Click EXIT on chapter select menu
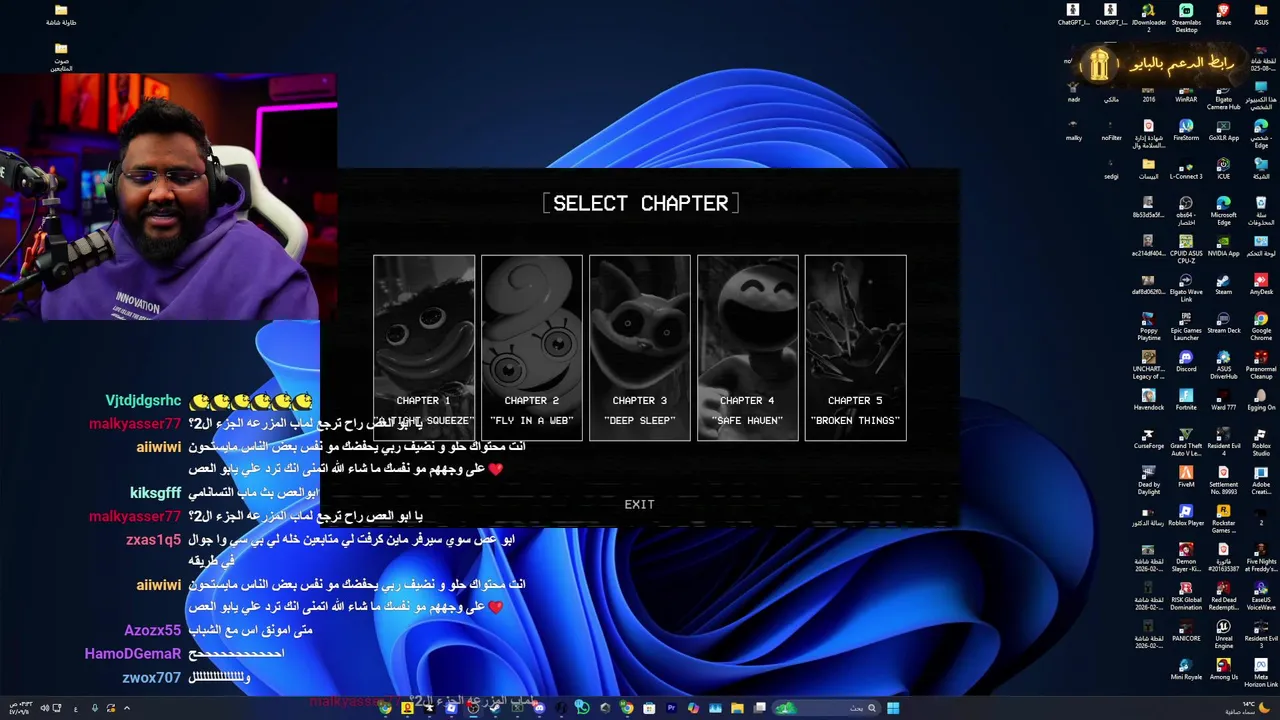The width and height of the screenshot is (1280, 720). [639, 504]
